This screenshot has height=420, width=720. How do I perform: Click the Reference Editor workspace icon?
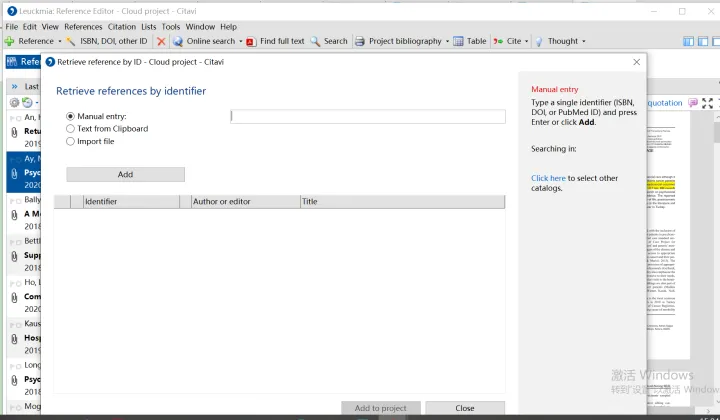click(x=12, y=62)
